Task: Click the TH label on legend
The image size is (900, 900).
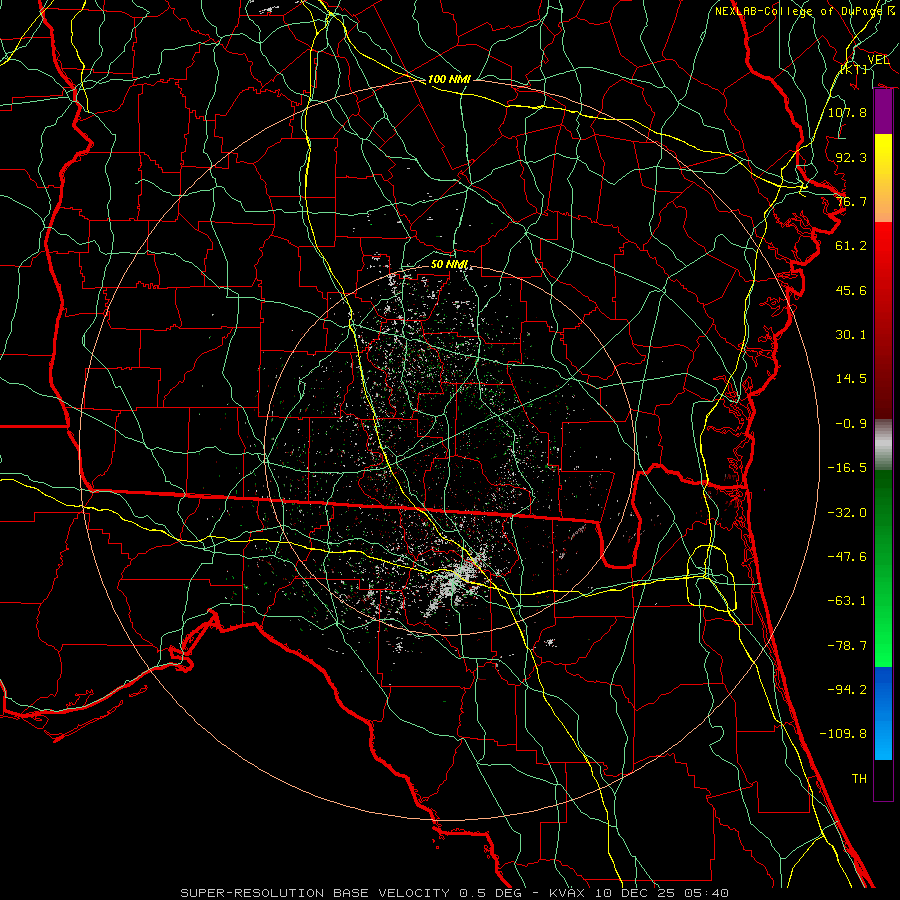Action: 859,779
